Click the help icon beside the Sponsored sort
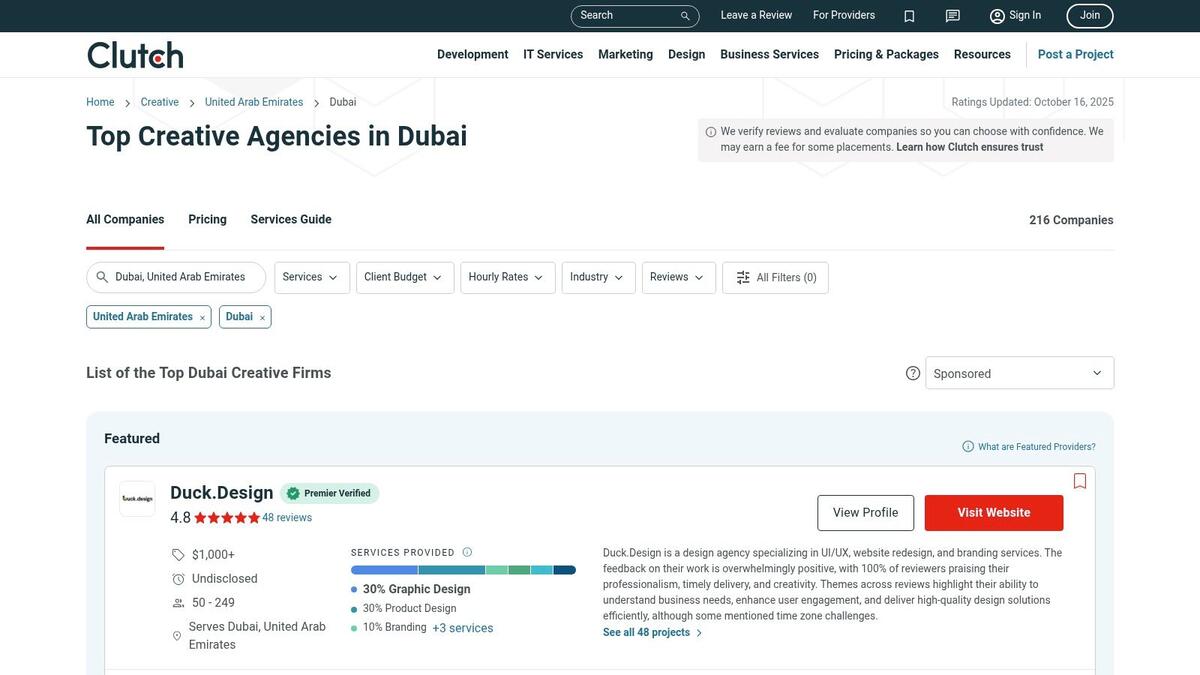The height and width of the screenshot is (675, 1200). point(913,373)
